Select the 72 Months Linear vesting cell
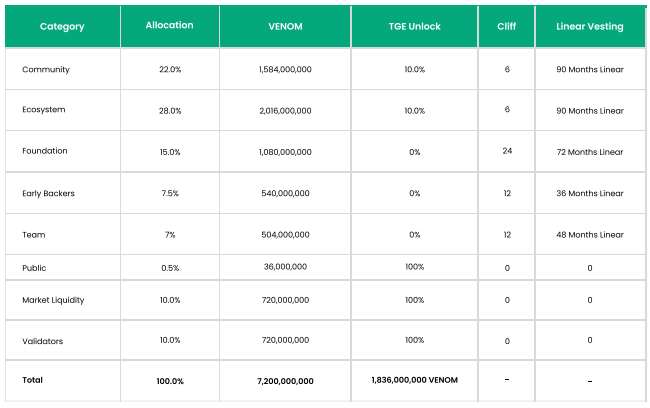 tap(589, 152)
